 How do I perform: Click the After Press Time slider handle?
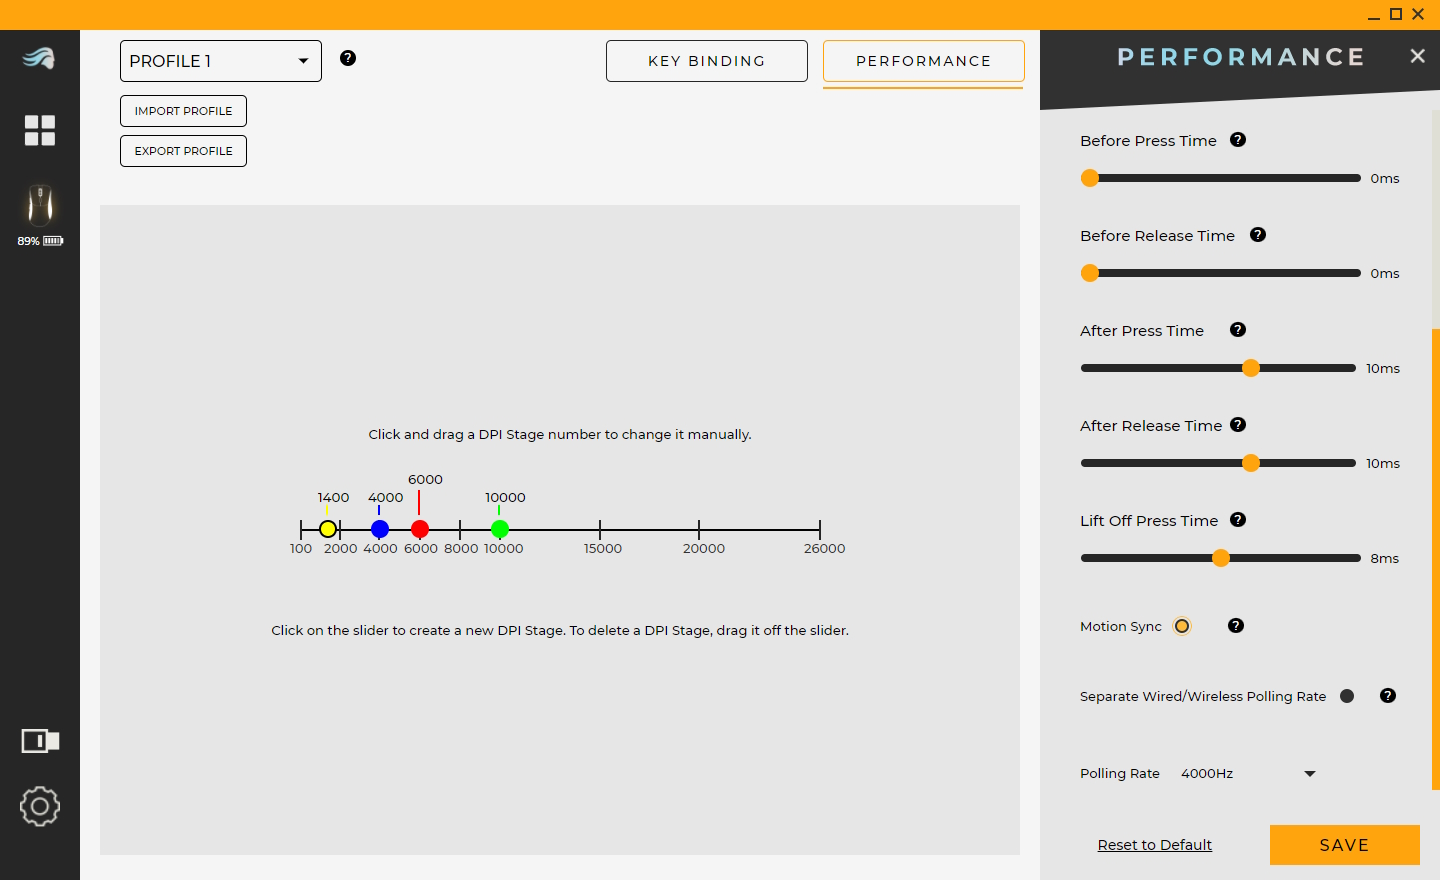tap(1251, 368)
